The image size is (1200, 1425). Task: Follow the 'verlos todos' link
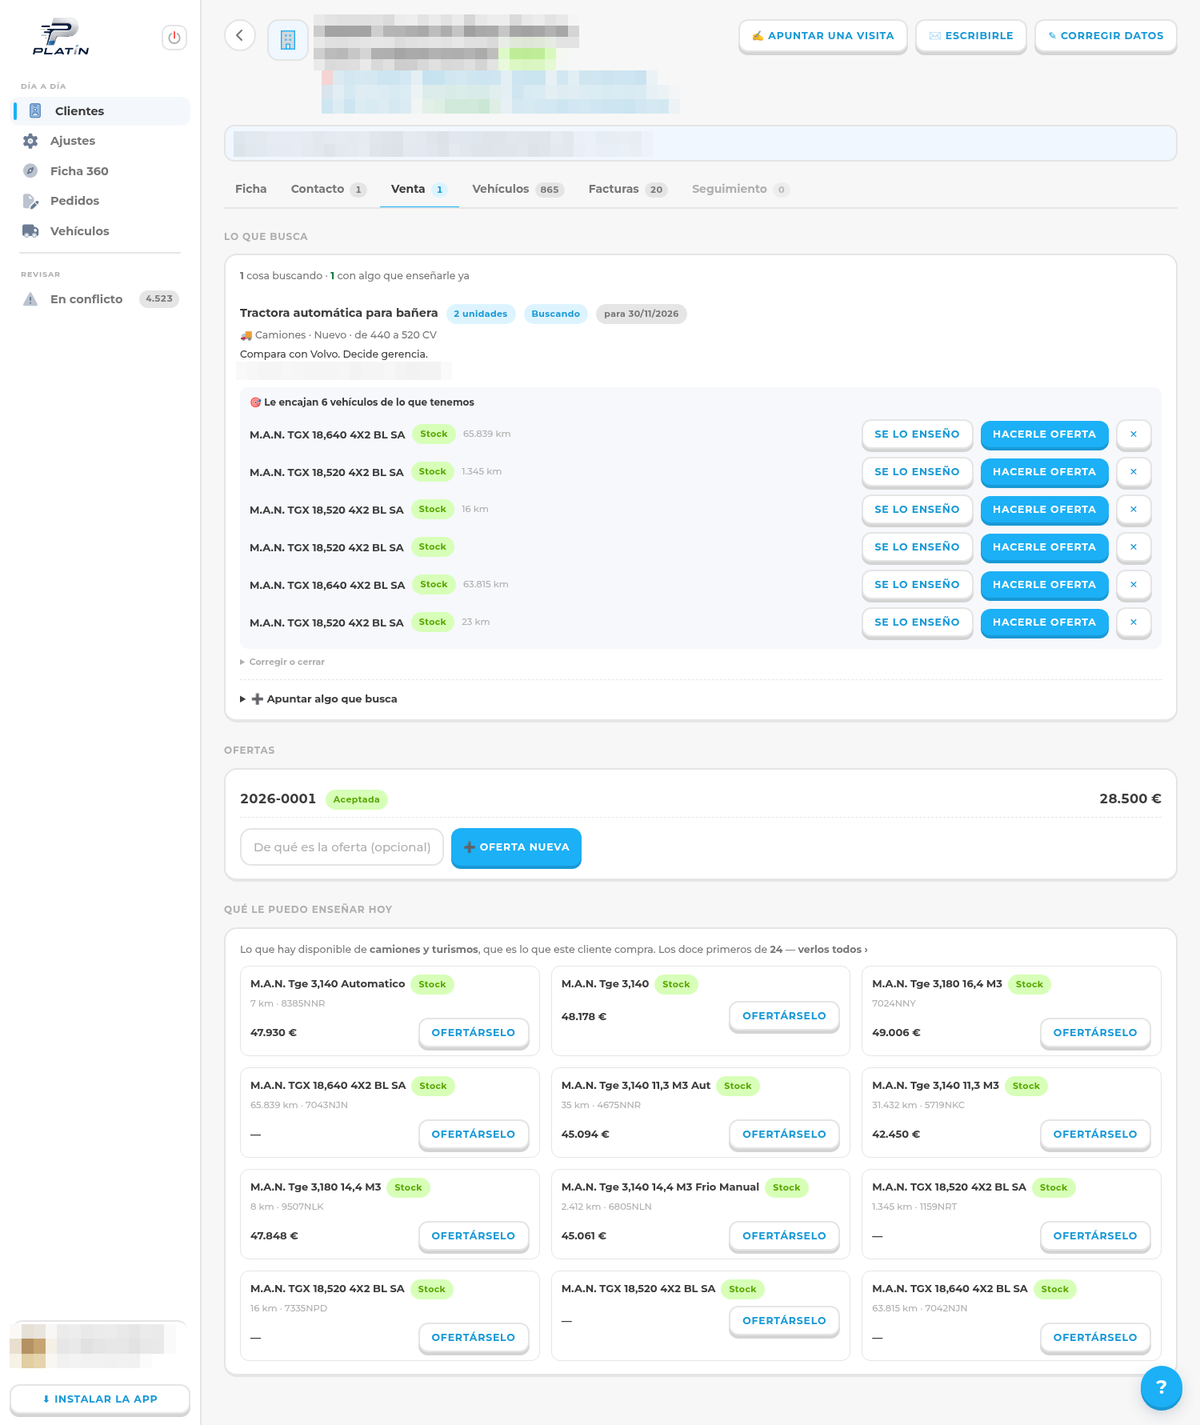pyautogui.click(x=832, y=950)
